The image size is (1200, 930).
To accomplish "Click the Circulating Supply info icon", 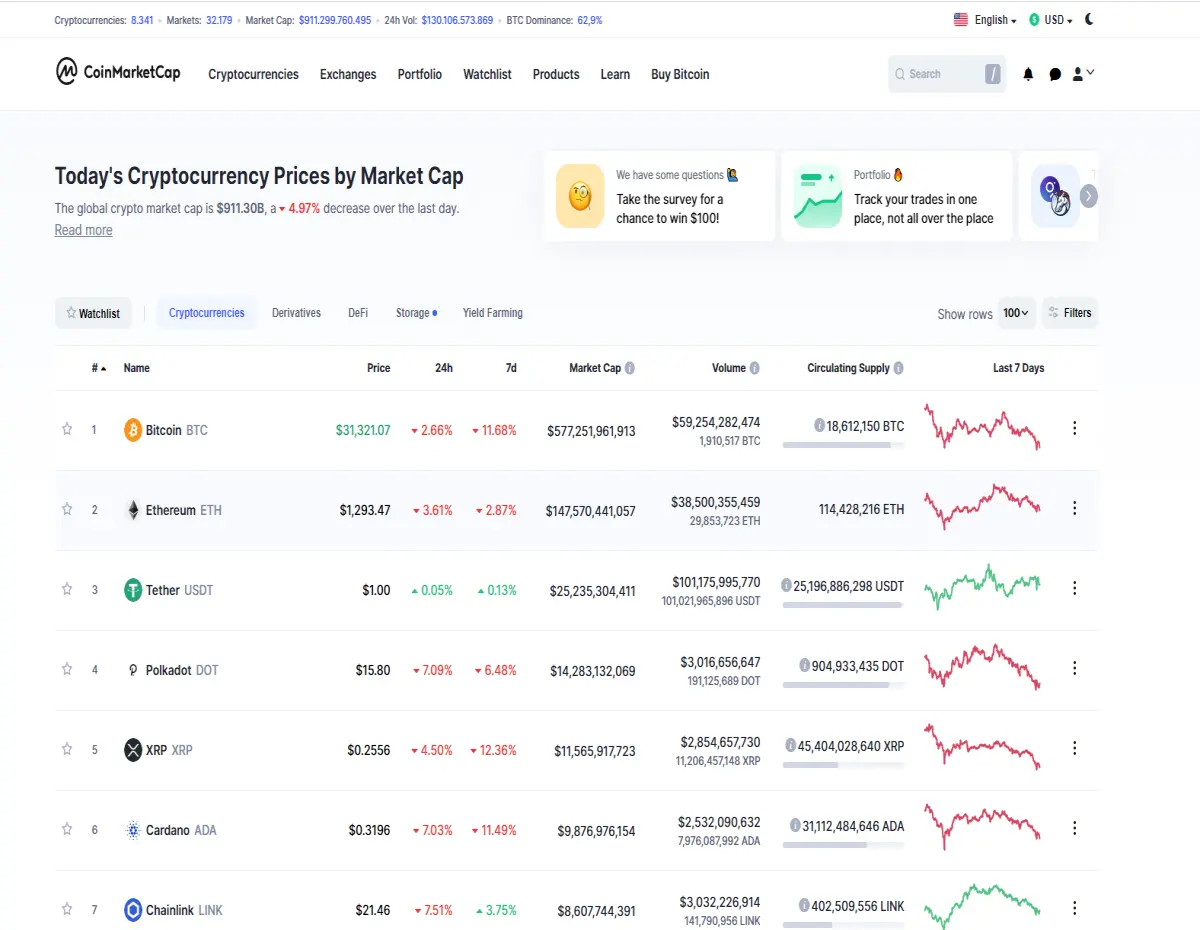I will coord(898,368).
